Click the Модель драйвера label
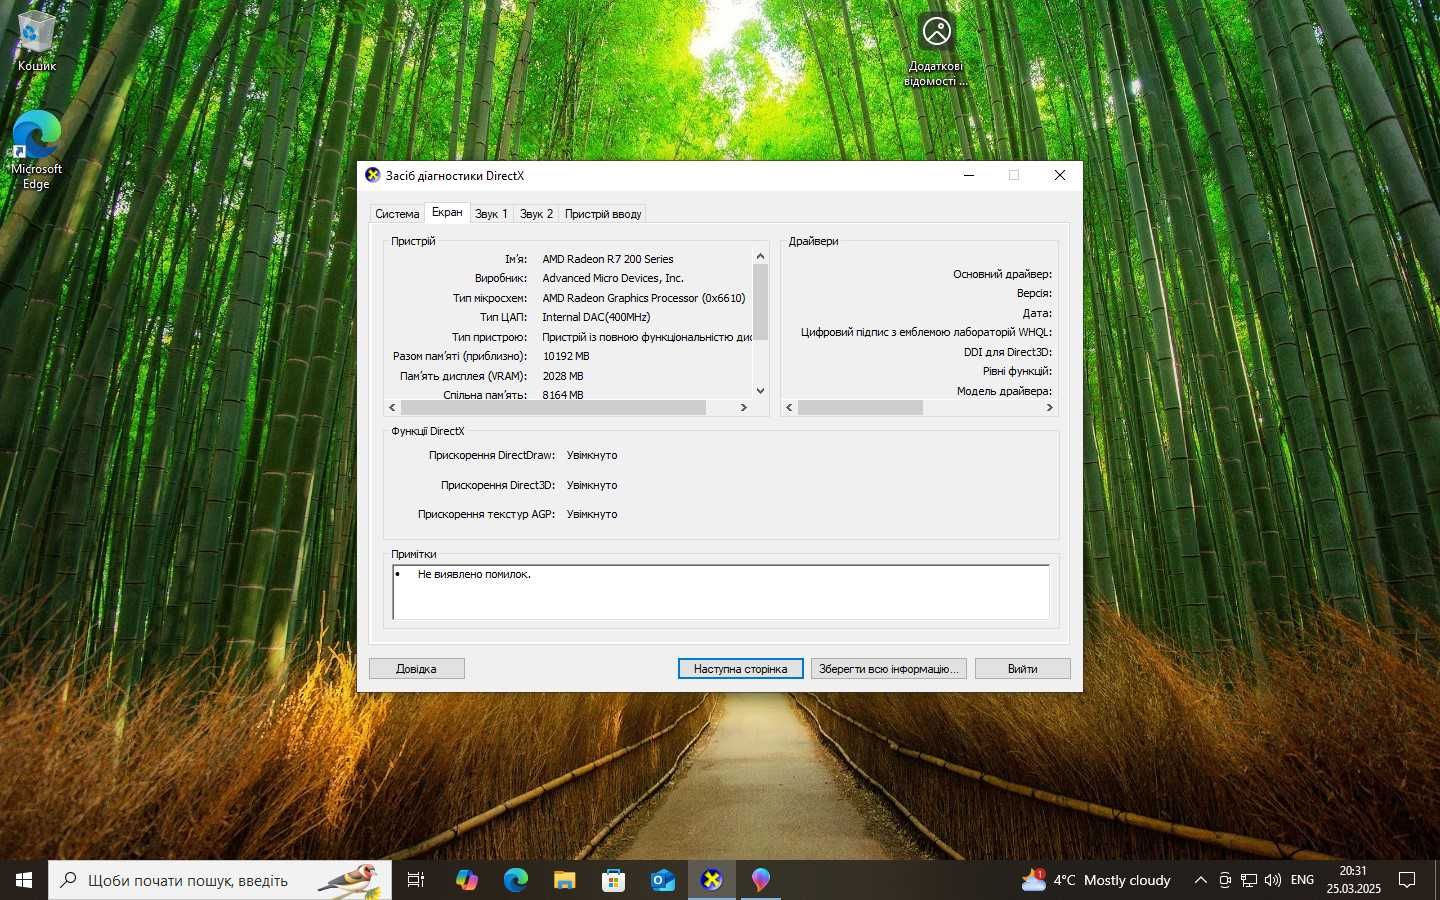 (x=1004, y=391)
